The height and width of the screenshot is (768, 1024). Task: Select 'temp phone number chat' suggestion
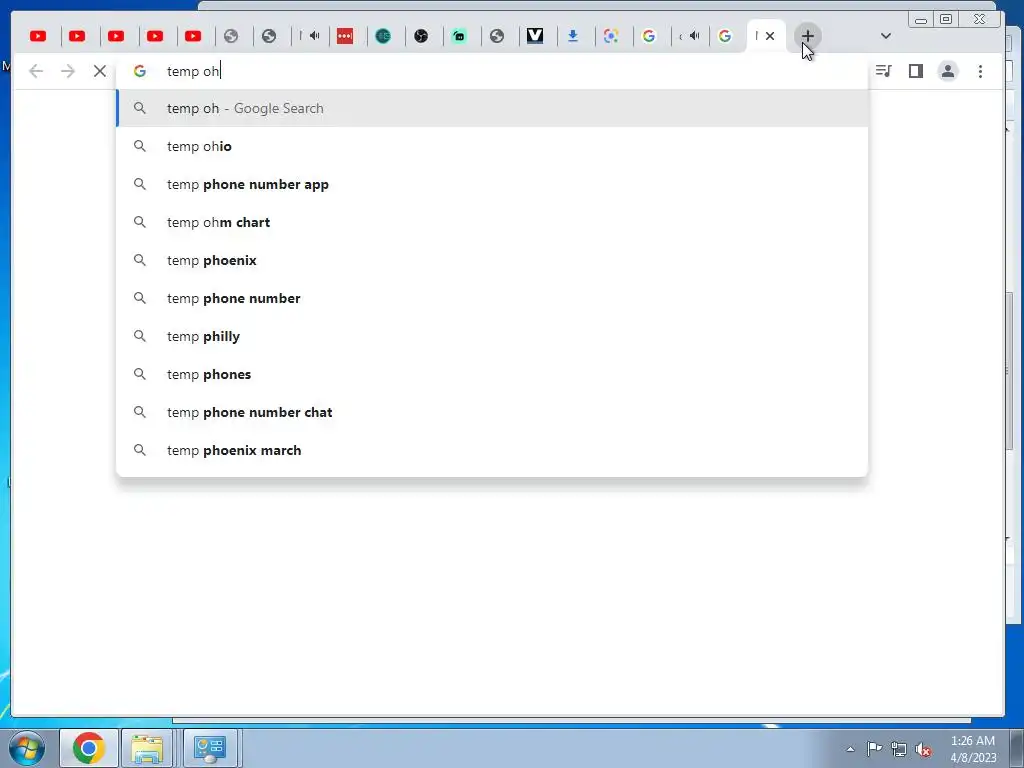(x=492, y=412)
